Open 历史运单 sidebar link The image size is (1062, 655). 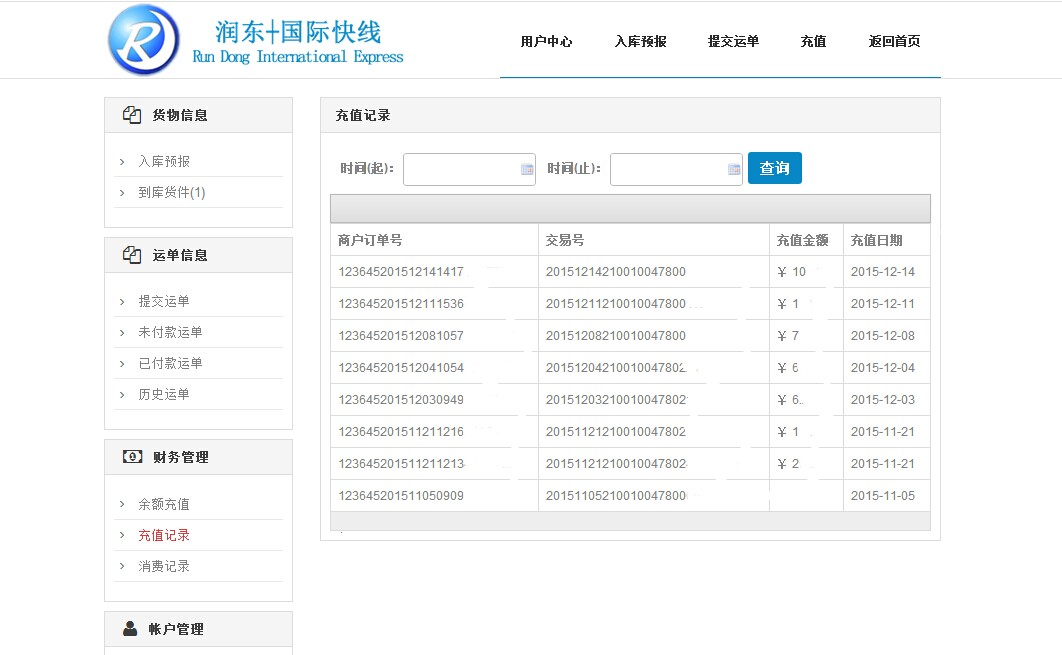pos(164,394)
